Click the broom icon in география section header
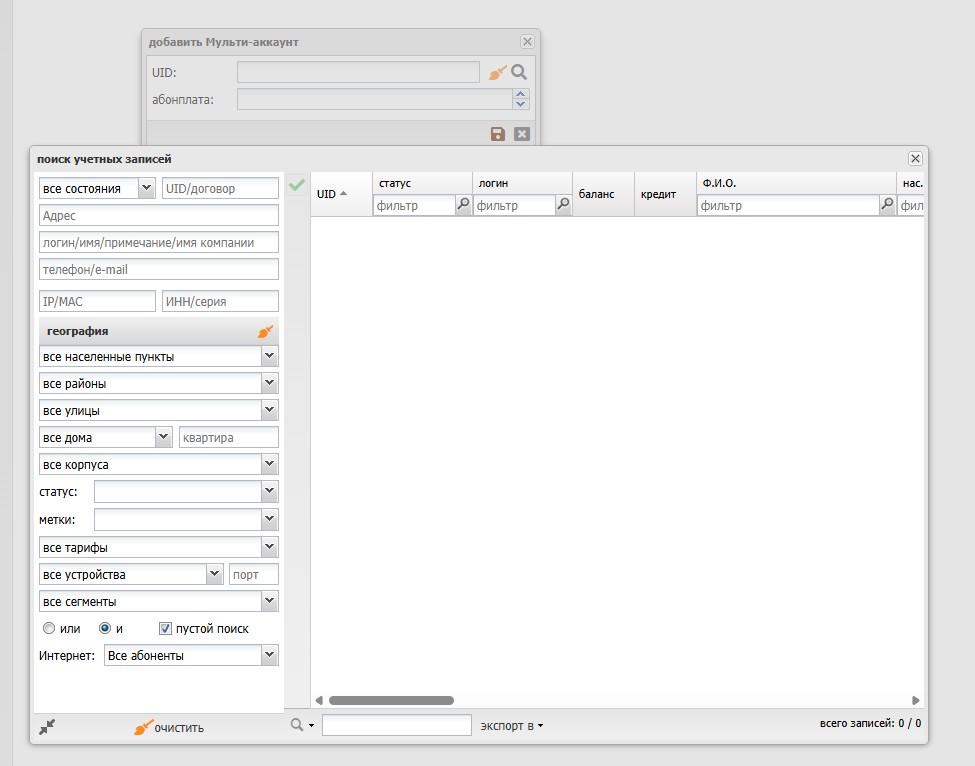 [266, 329]
